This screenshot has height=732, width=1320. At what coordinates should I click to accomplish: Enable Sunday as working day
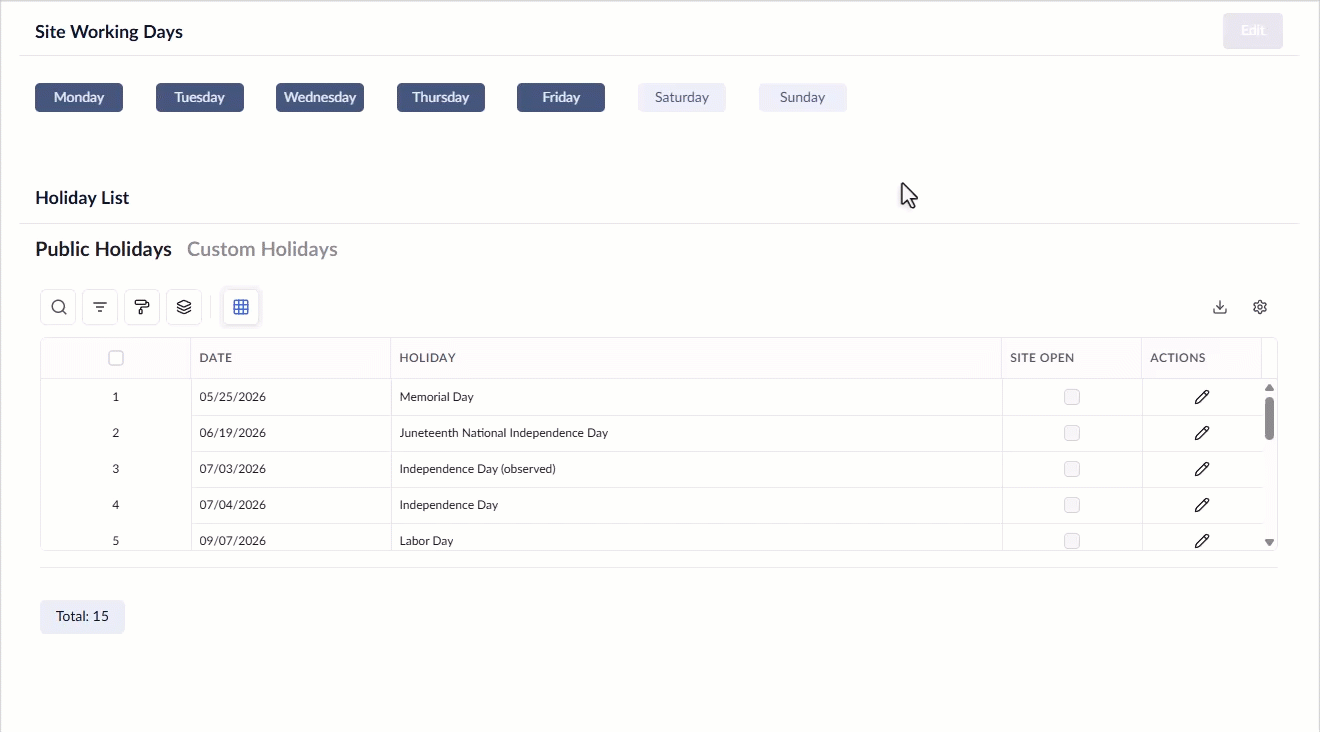pyautogui.click(x=803, y=97)
